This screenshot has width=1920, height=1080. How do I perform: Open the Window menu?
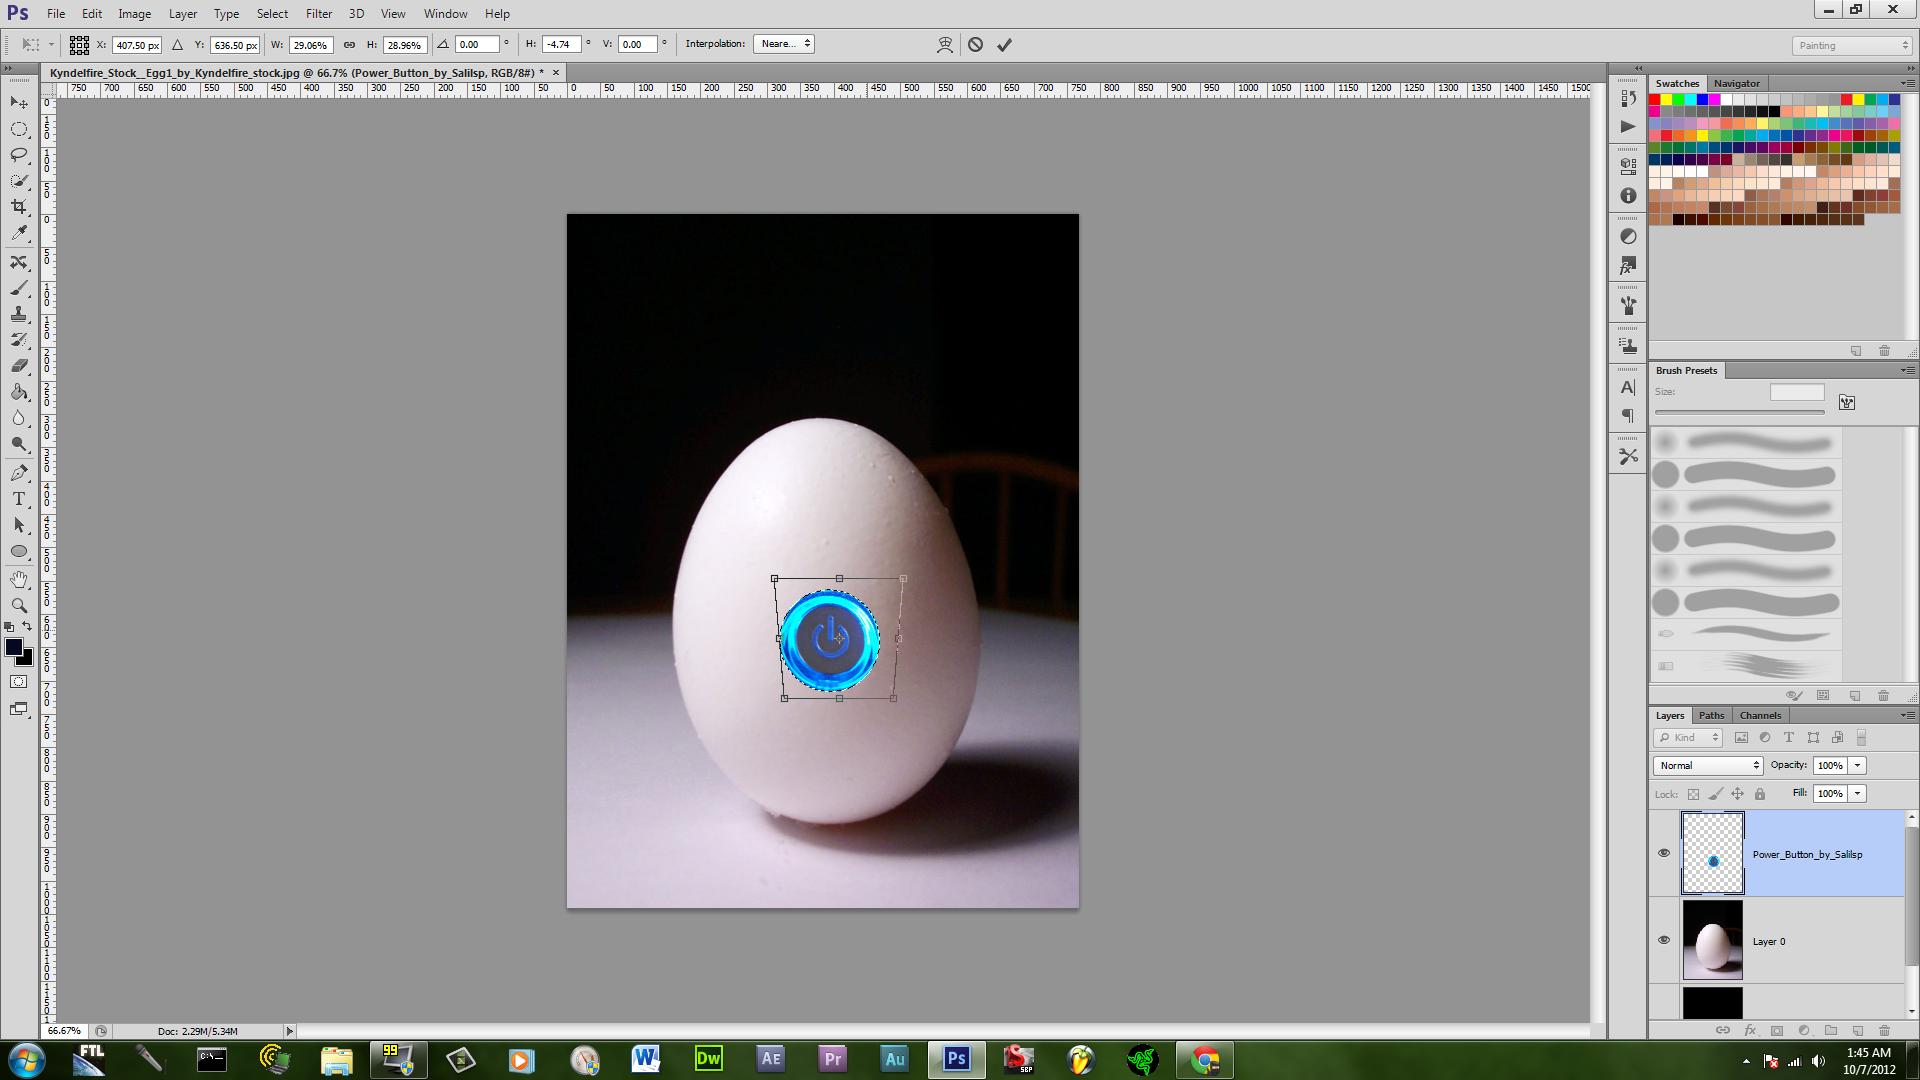(x=445, y=14)
